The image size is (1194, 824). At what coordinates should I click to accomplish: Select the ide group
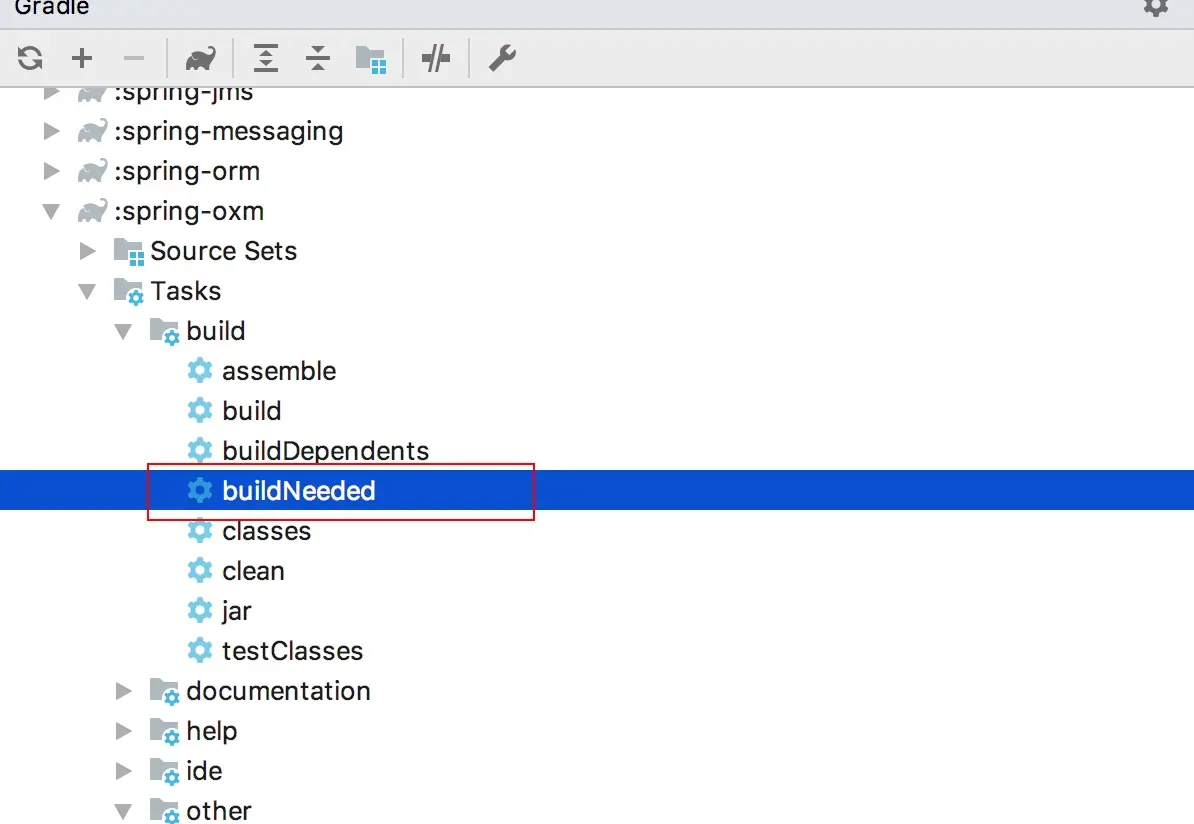[597, 771]
